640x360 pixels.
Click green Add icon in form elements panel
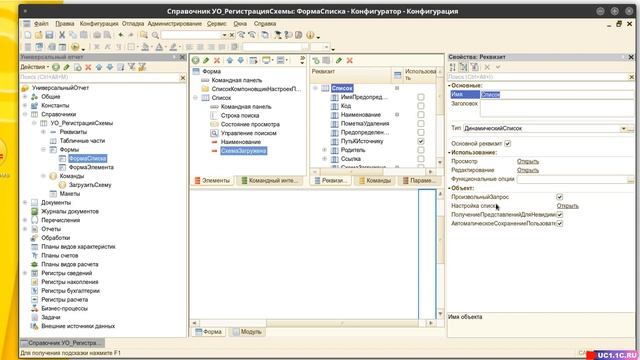(x=196, y=60)
